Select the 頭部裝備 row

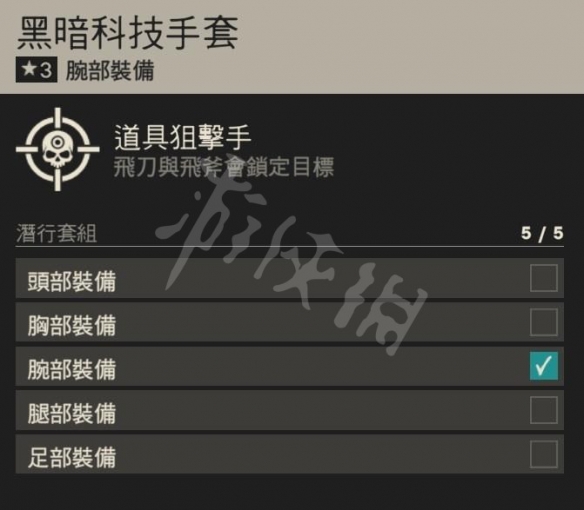tap(289, 278)
